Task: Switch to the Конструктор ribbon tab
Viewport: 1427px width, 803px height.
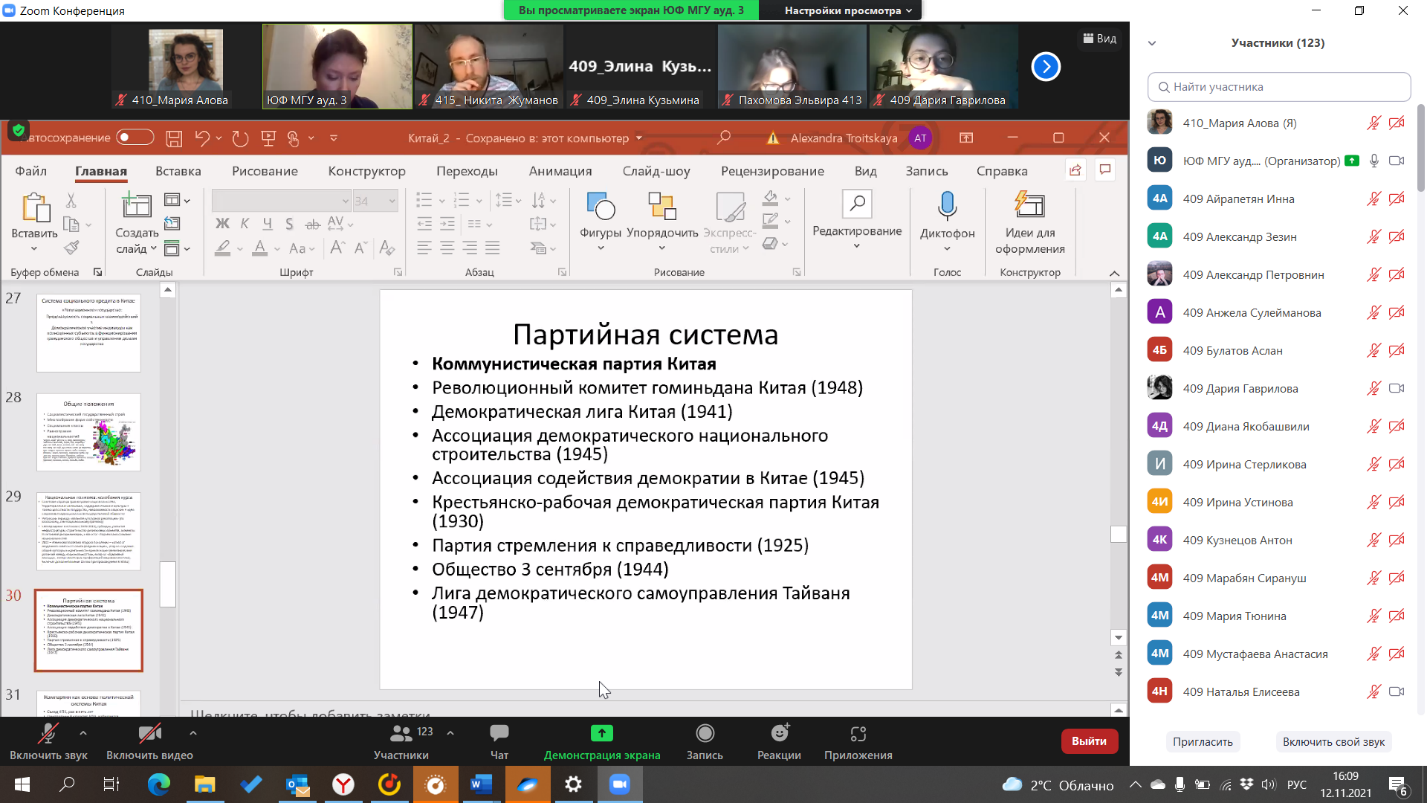Action: click(x=367, y=171)
